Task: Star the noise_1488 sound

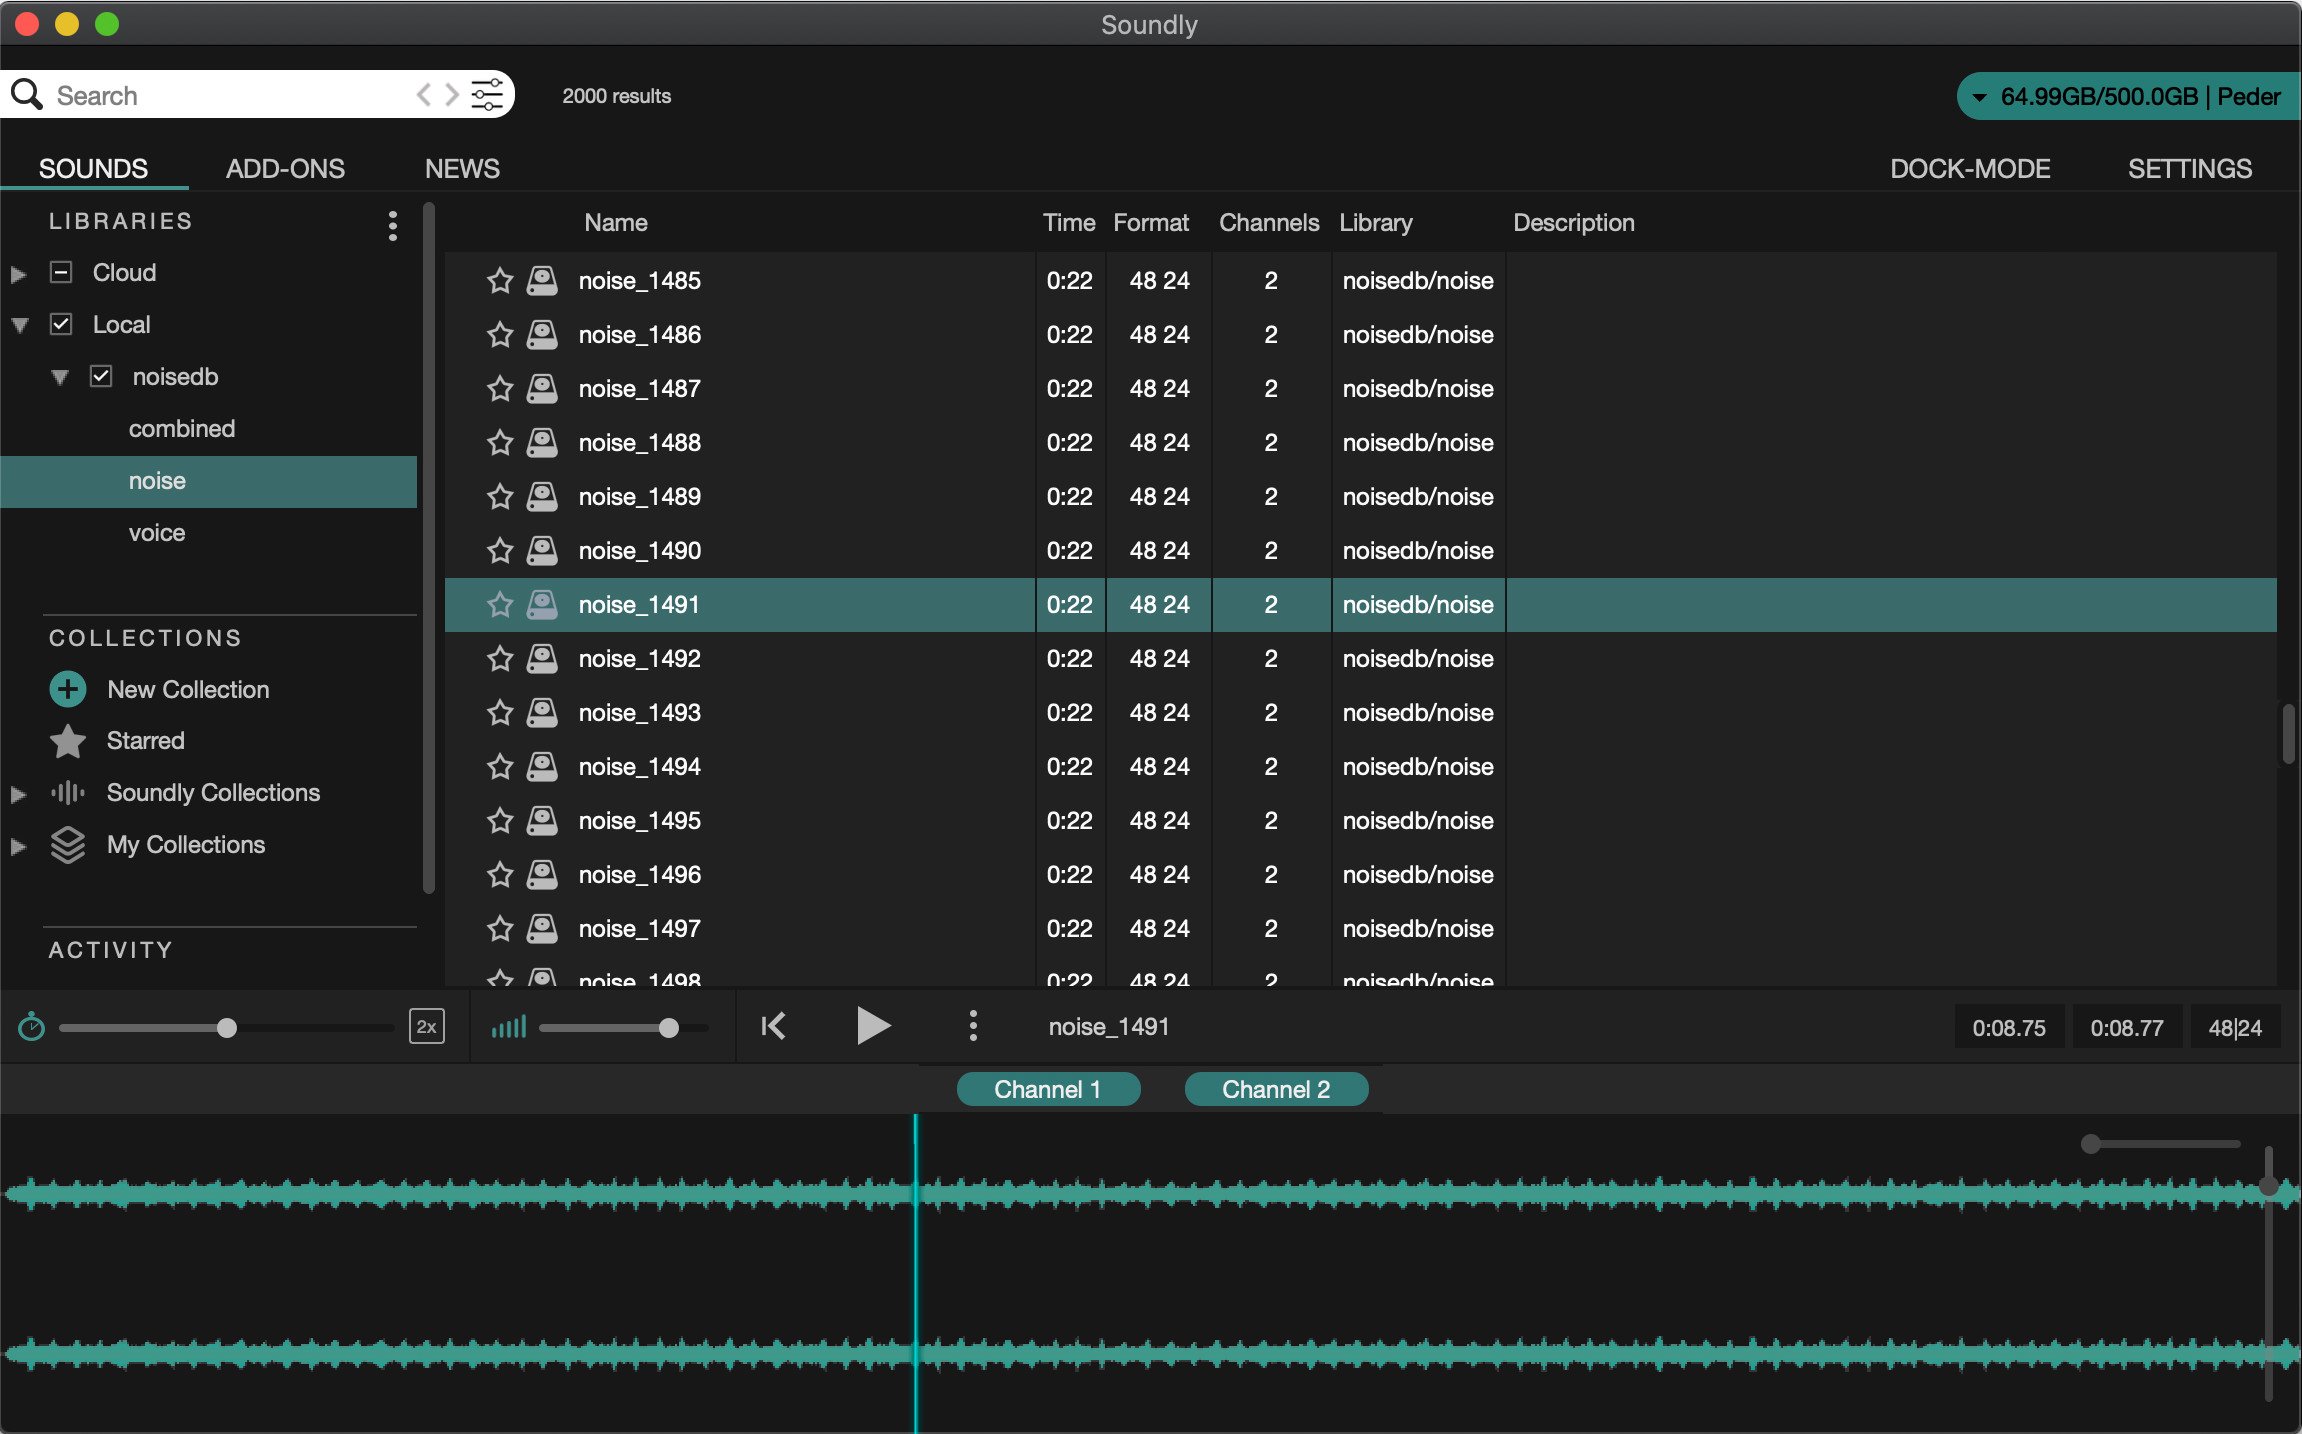Action: pos(500,442)
